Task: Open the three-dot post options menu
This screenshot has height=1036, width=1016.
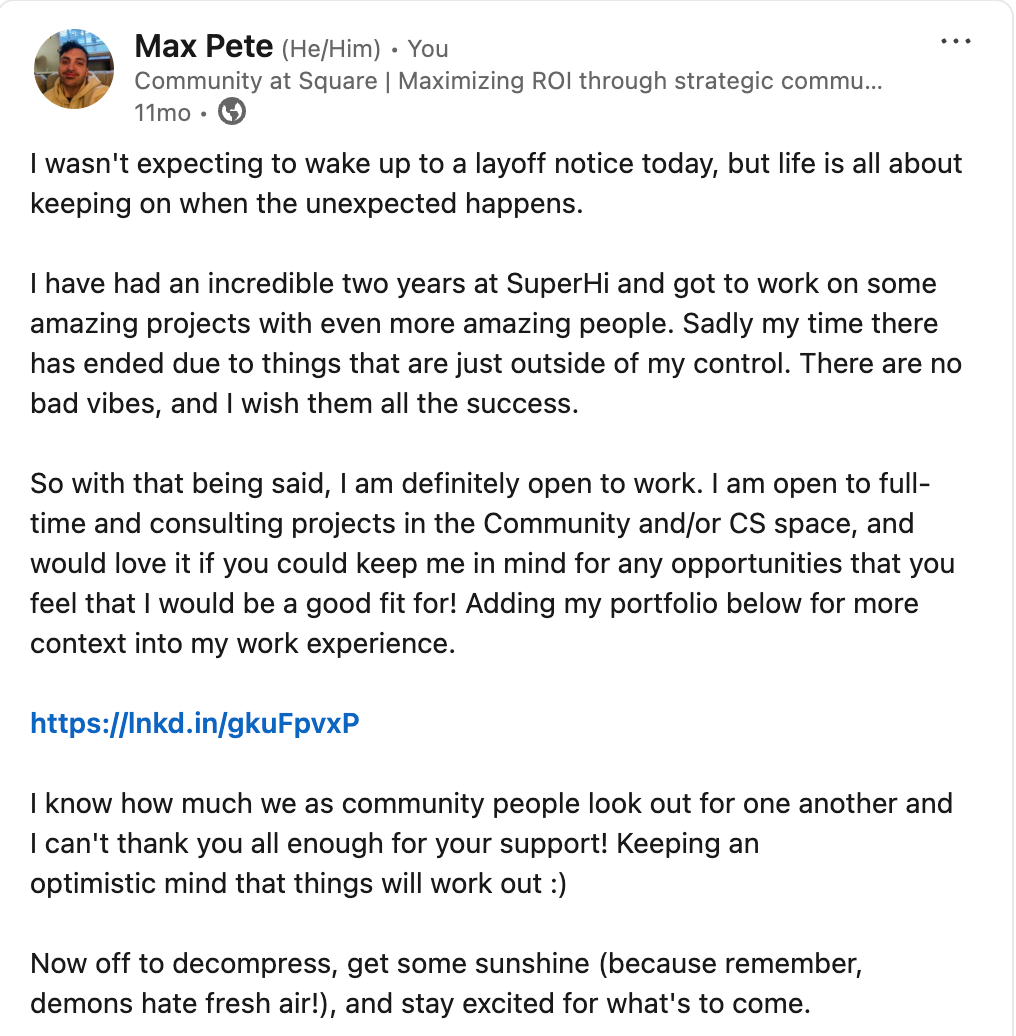Action: pos(955,41)
